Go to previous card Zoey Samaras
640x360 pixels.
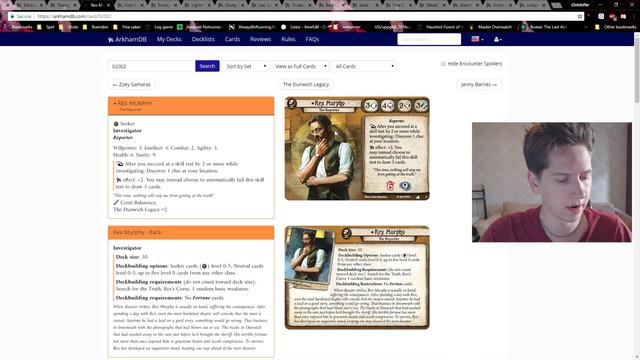point(131,84)
